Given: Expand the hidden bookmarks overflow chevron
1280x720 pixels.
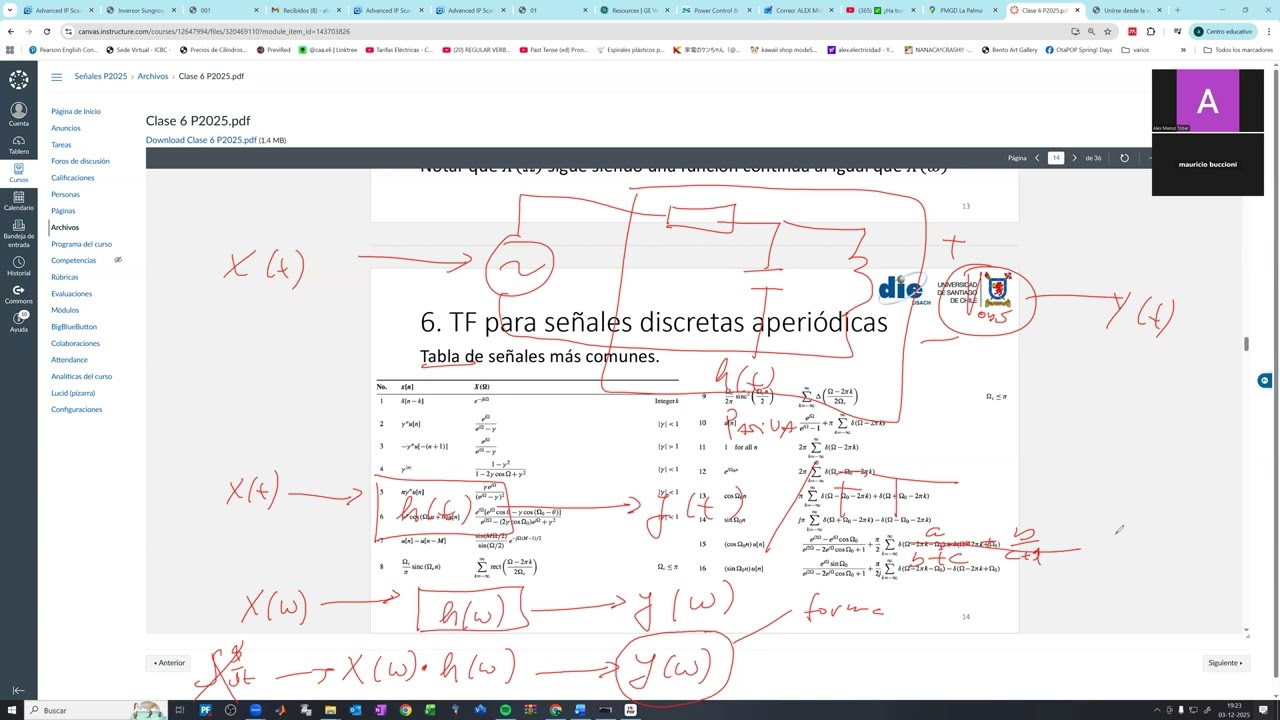Looking at the screenshot, I should (1184, 50).
